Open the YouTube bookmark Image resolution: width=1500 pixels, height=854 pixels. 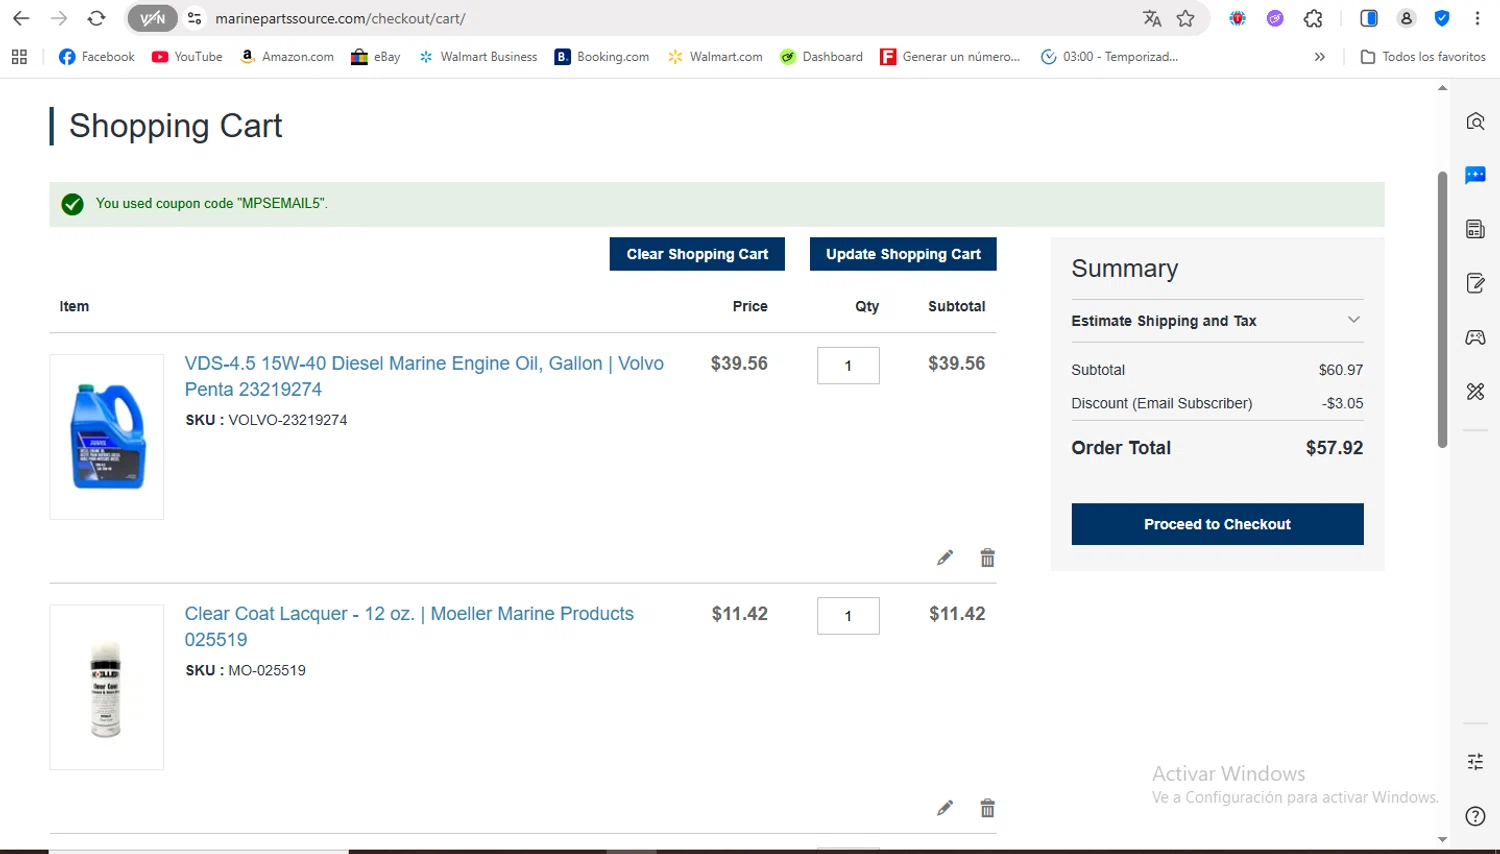click(x=187, y=57)
